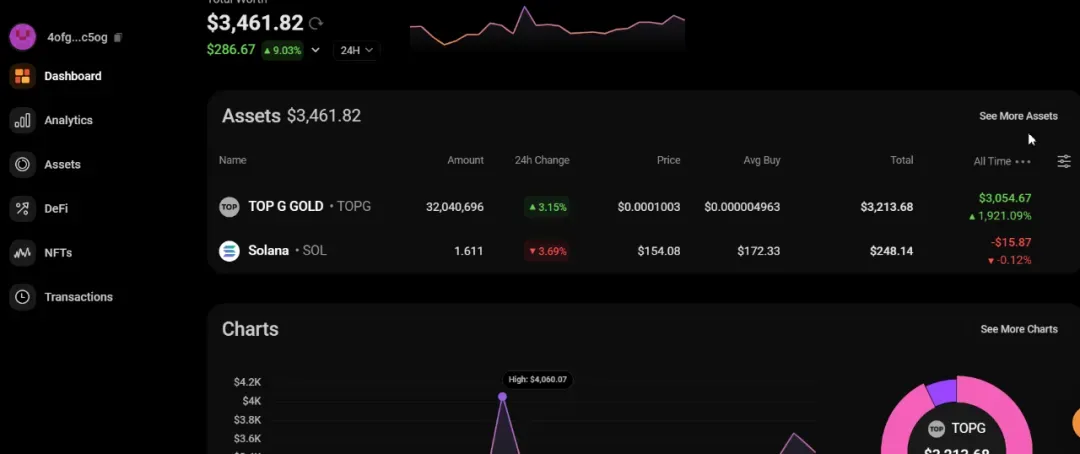Viewport: 1080px width, 454px height.
Task: Sort by the Avg Buy column header
Action: click(x=762, y=160)
